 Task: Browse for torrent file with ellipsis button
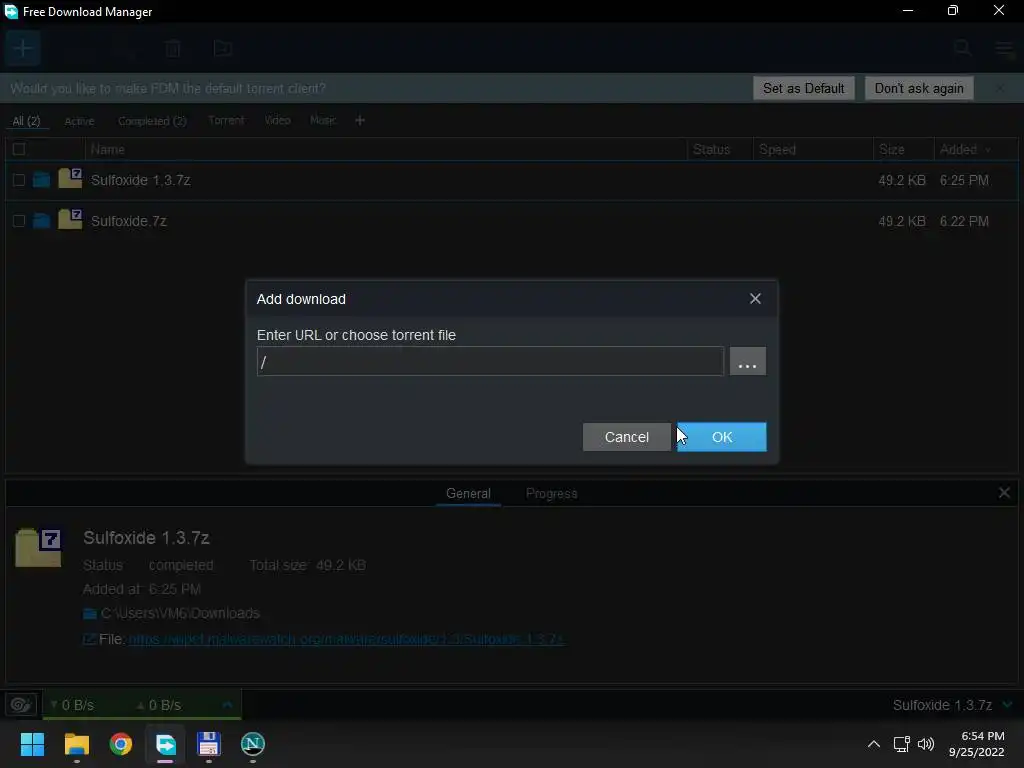(x=747, y=361)
